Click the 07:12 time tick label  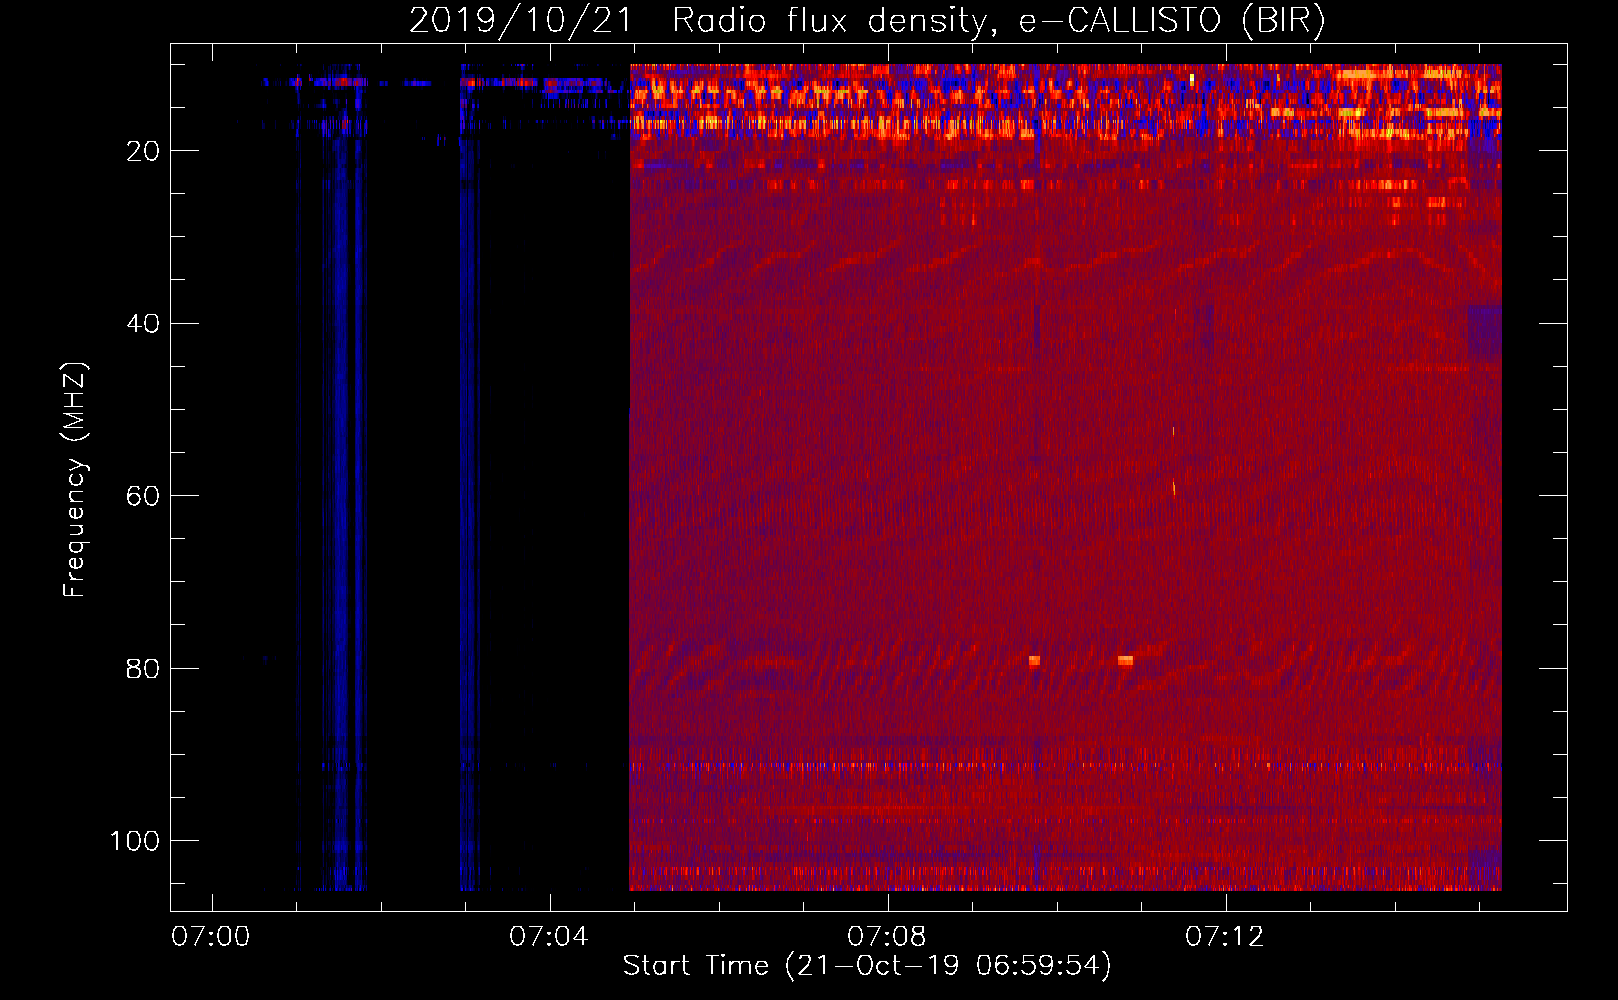click(1225, 937)
